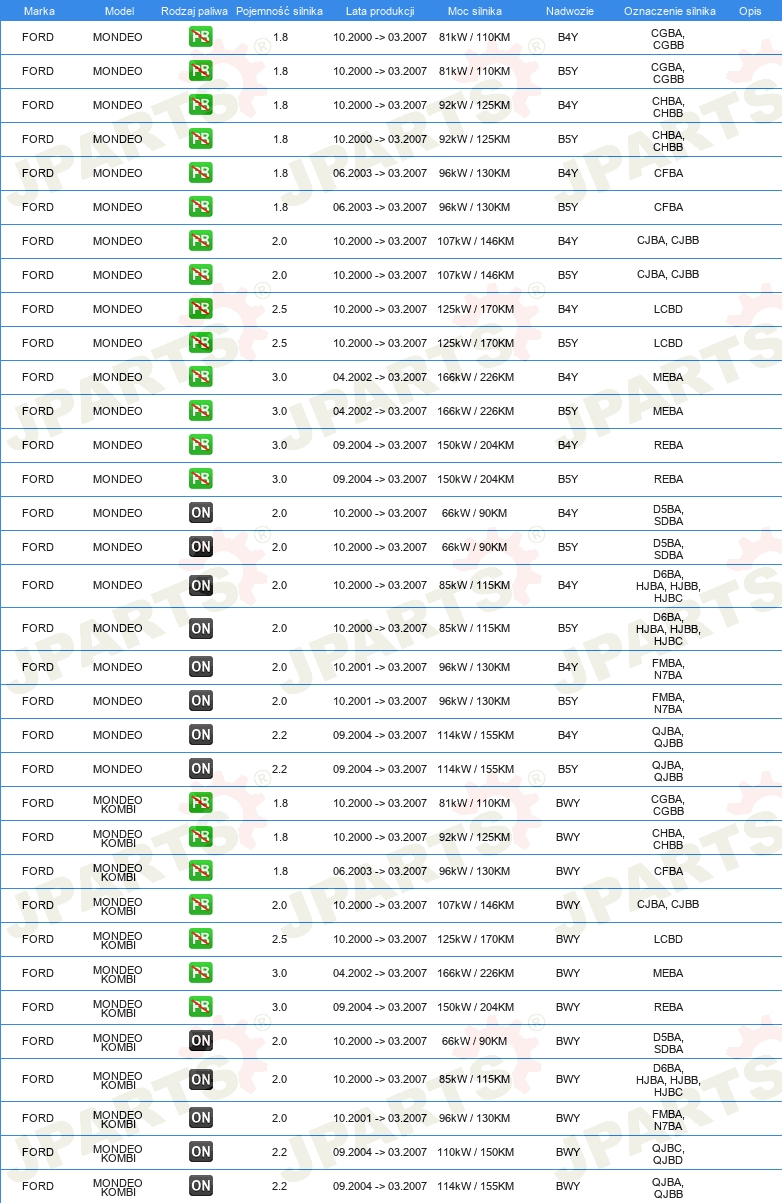Click diesel ON icon in Kombi 114kW row
The width and height of the screenshot is (782, 1203).
point(200,1187)
